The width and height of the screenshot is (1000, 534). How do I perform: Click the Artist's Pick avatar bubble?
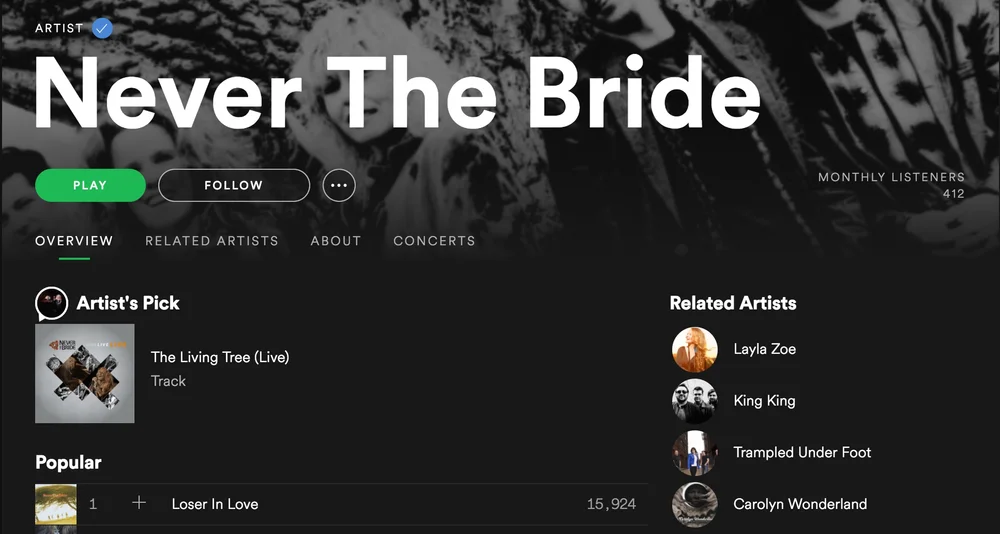coord(52,304)
